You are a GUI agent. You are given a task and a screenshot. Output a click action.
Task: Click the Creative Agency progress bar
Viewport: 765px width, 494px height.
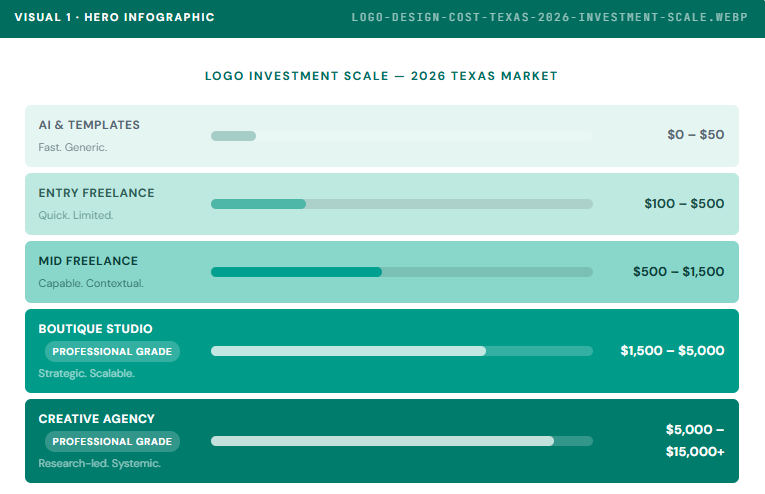pos(401,441)
